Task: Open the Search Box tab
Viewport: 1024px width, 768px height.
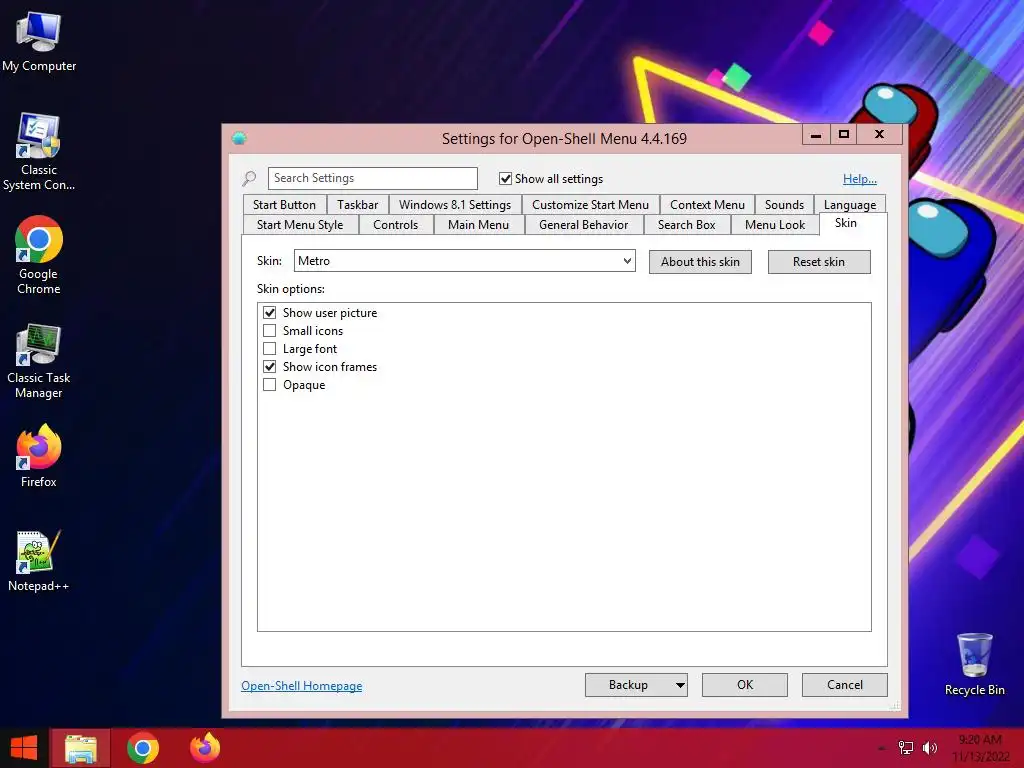Action: (x=686, y=225)
